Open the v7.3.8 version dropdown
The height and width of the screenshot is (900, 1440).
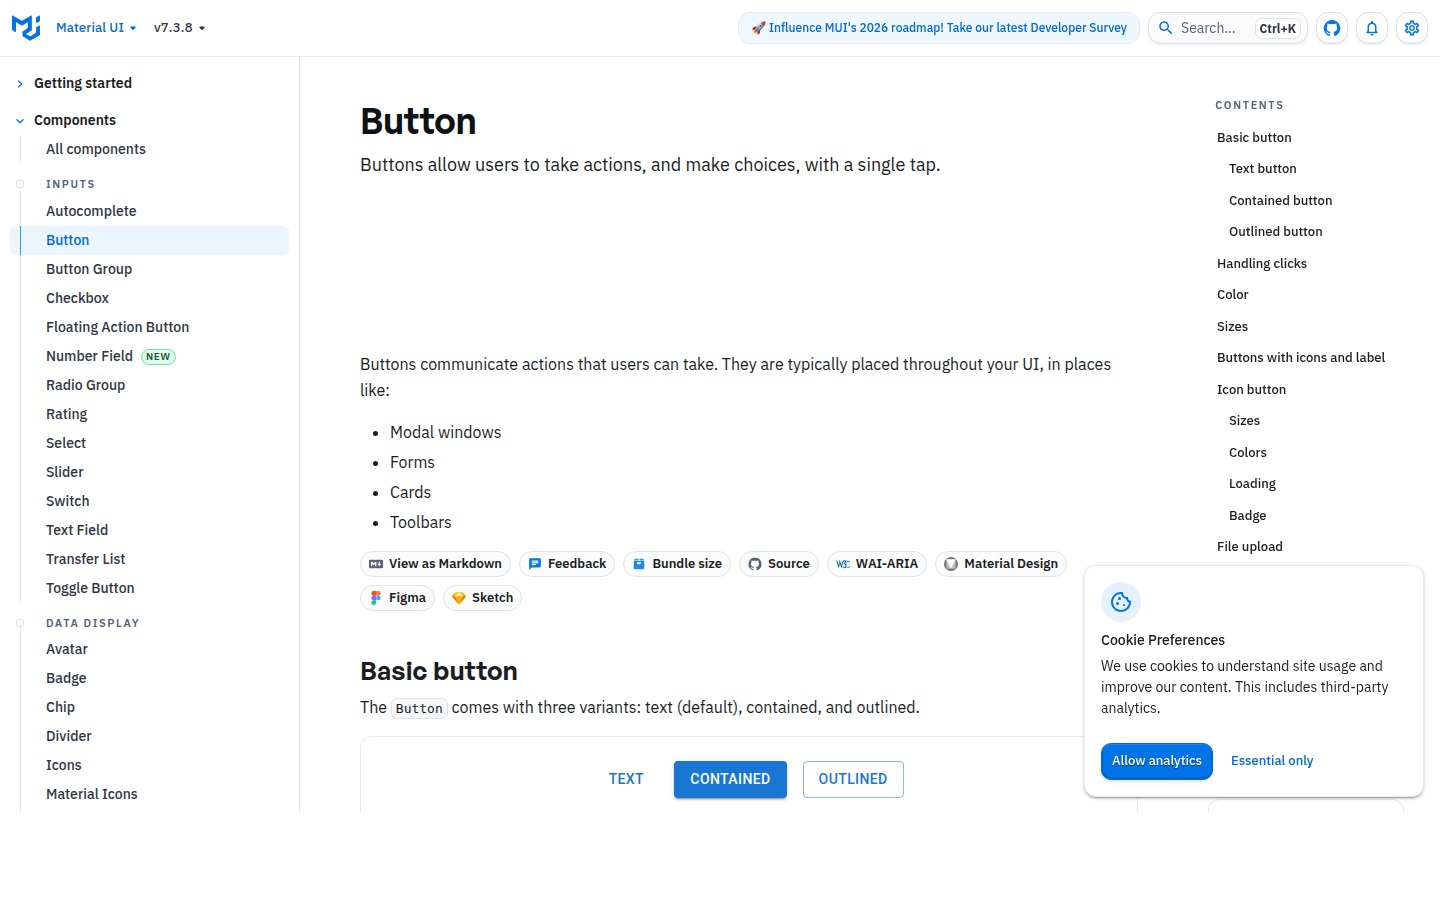179,28
